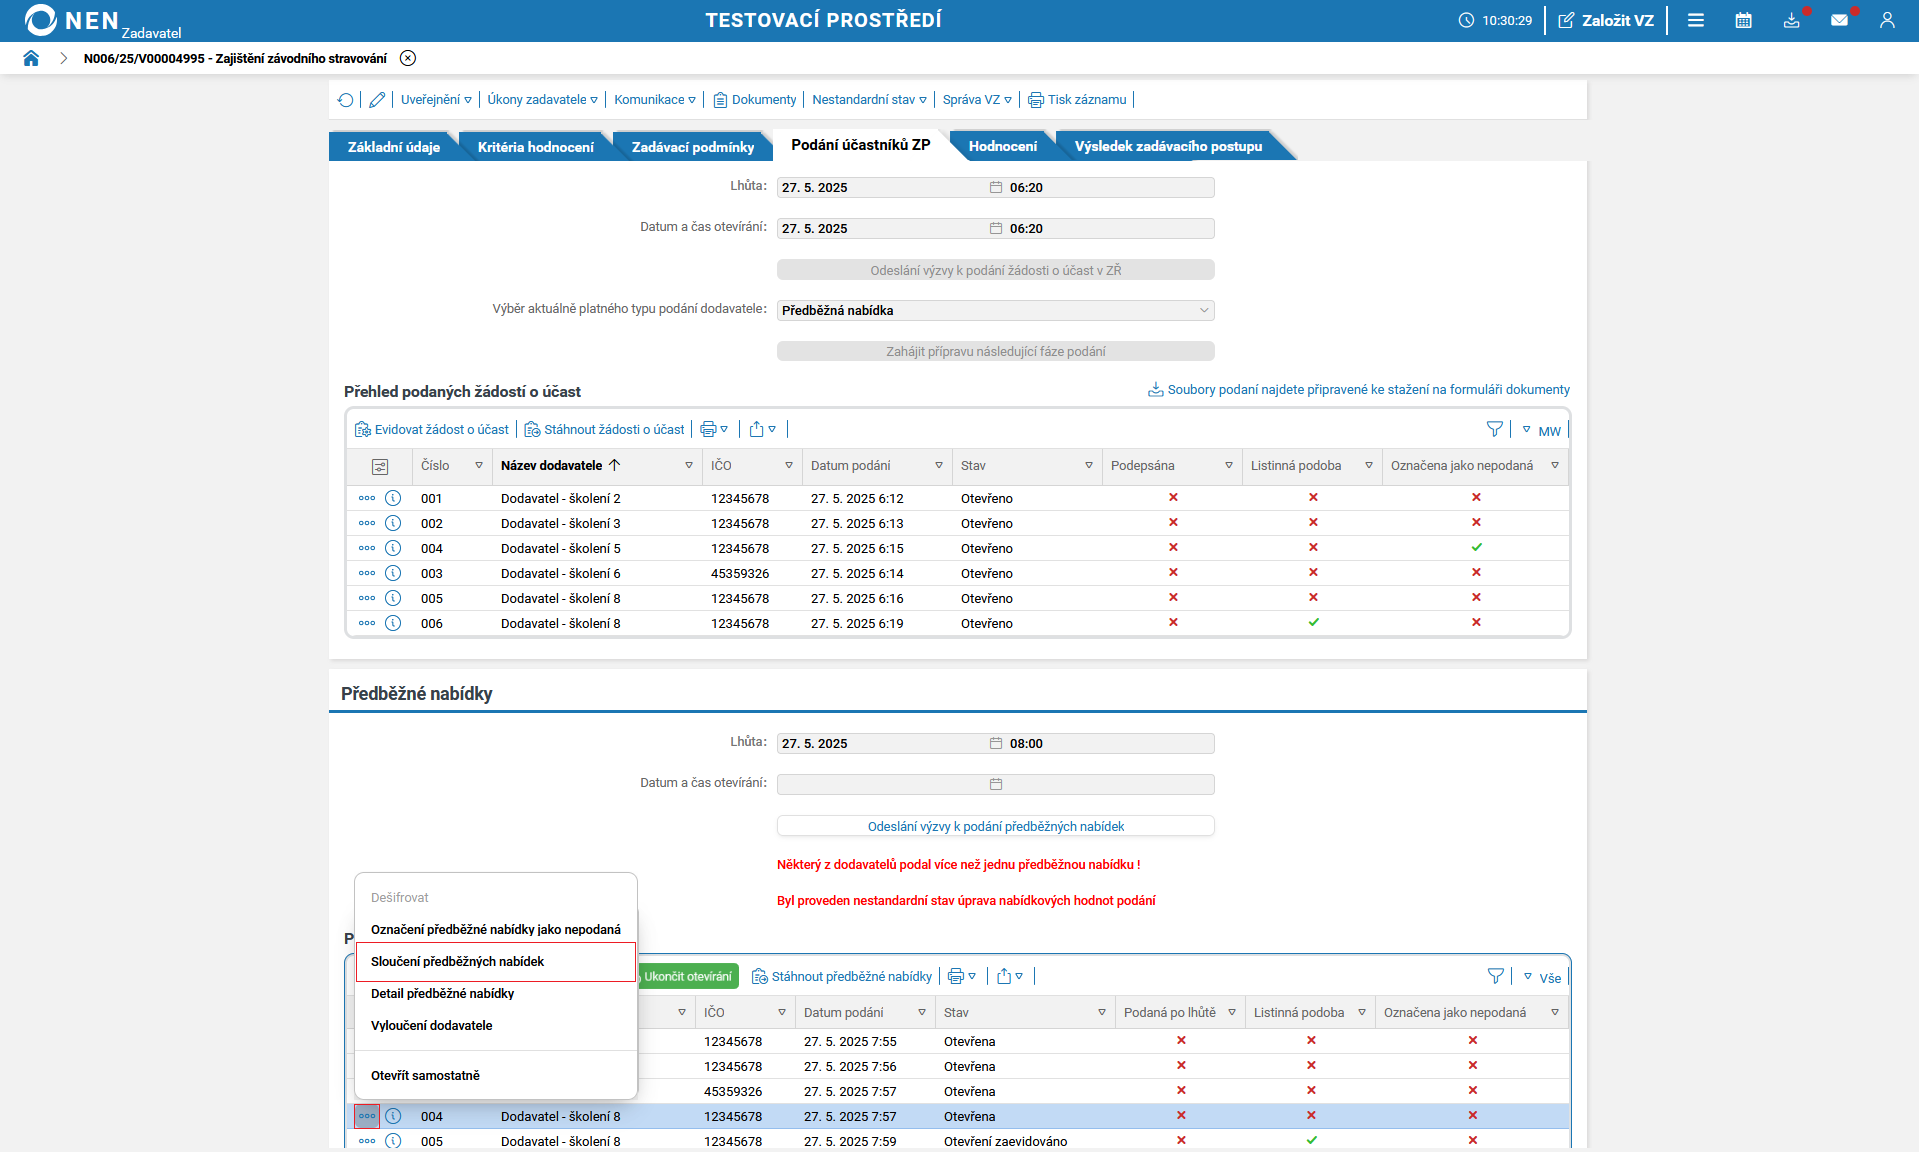Click info icon for request 003 row
This screenshot has width=1919, height=1152.
[x=393, y=573]
